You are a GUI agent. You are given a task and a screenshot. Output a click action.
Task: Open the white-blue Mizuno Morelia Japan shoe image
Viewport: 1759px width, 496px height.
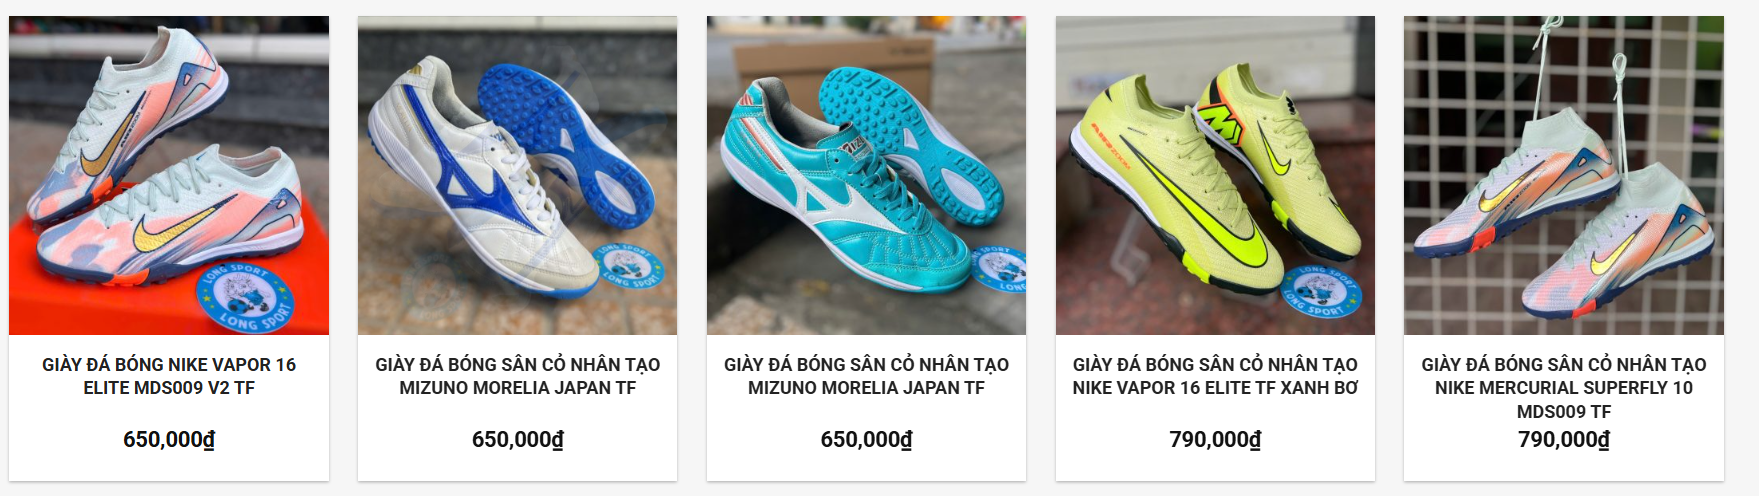[517, 175]
